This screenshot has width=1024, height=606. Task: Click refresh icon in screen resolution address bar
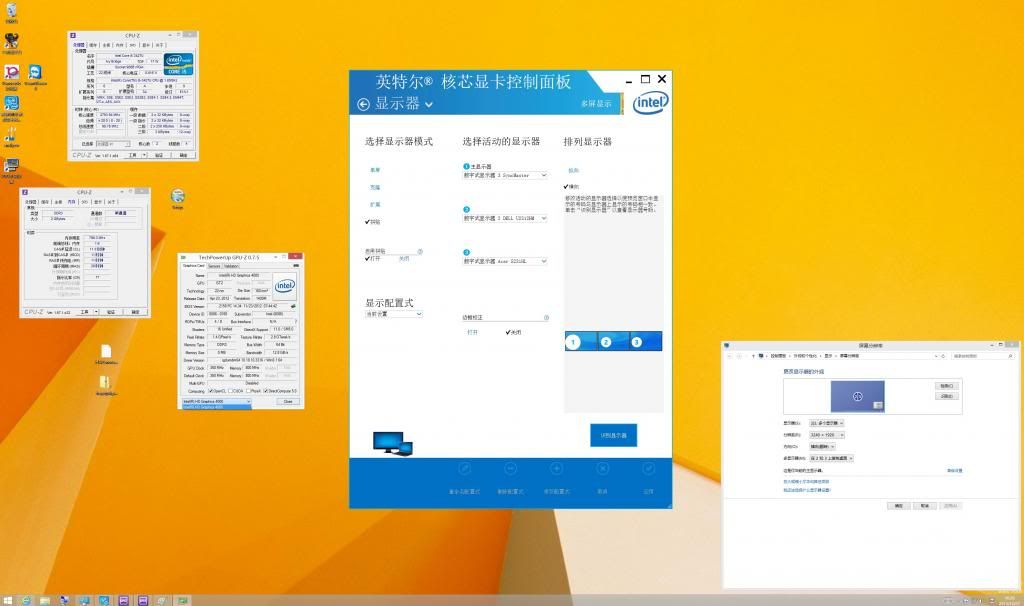[x=943, y=356]
